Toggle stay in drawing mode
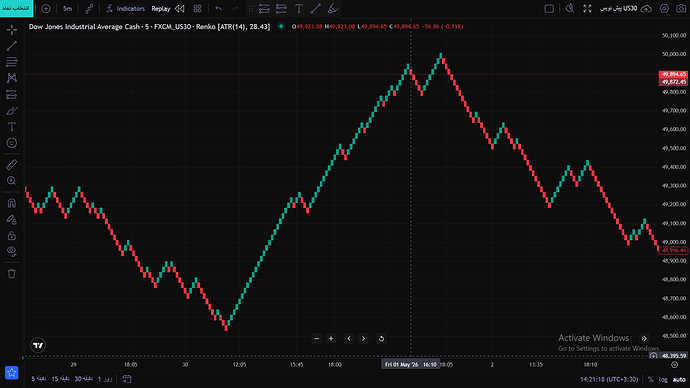This screenshot has height=388, width=690. click(12, 219)
